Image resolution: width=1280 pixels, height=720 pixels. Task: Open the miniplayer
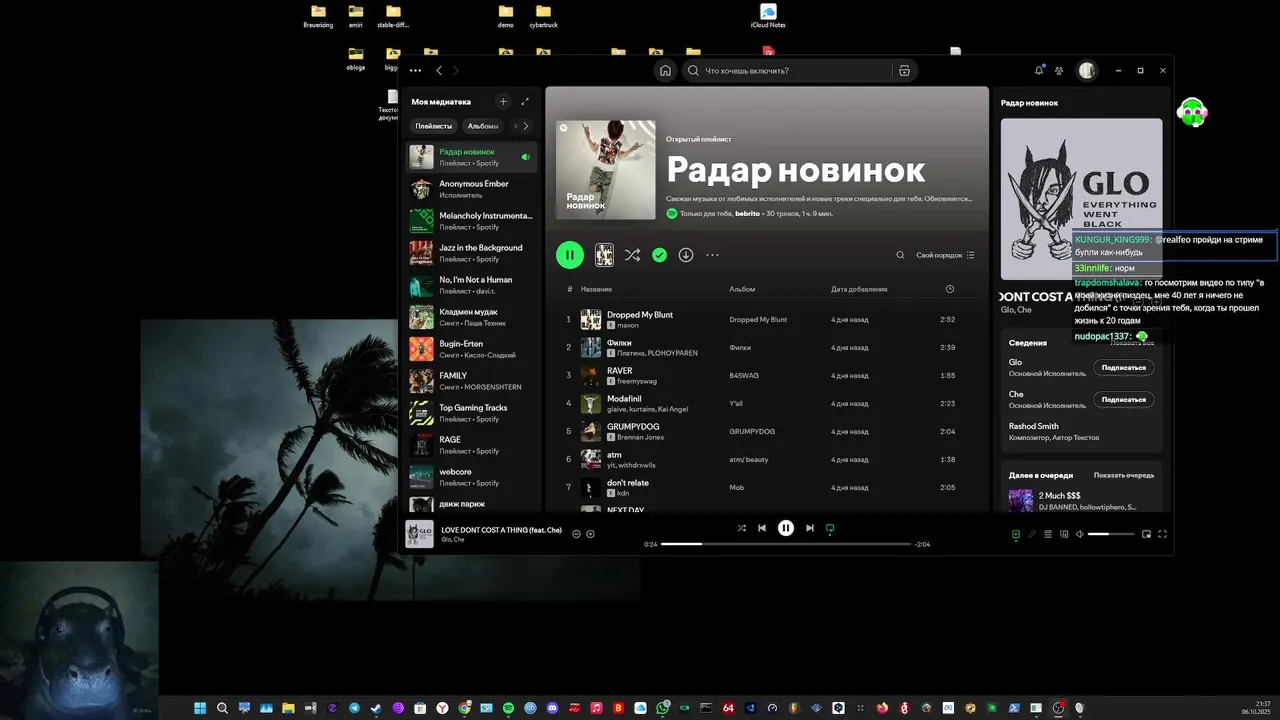click(1147, 534)
